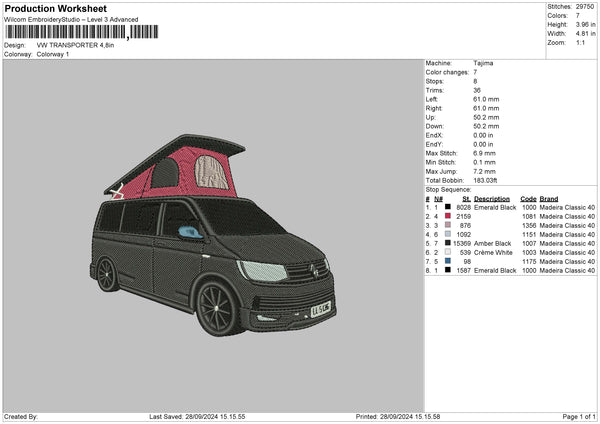
Task: Click stitch count 15369 for Amber Black
Action: point(462,243)
